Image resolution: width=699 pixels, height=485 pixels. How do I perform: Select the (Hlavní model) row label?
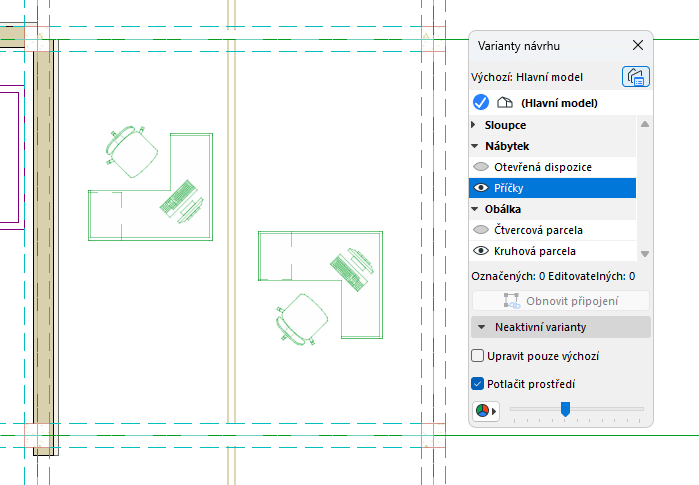(x=559, y=103)
